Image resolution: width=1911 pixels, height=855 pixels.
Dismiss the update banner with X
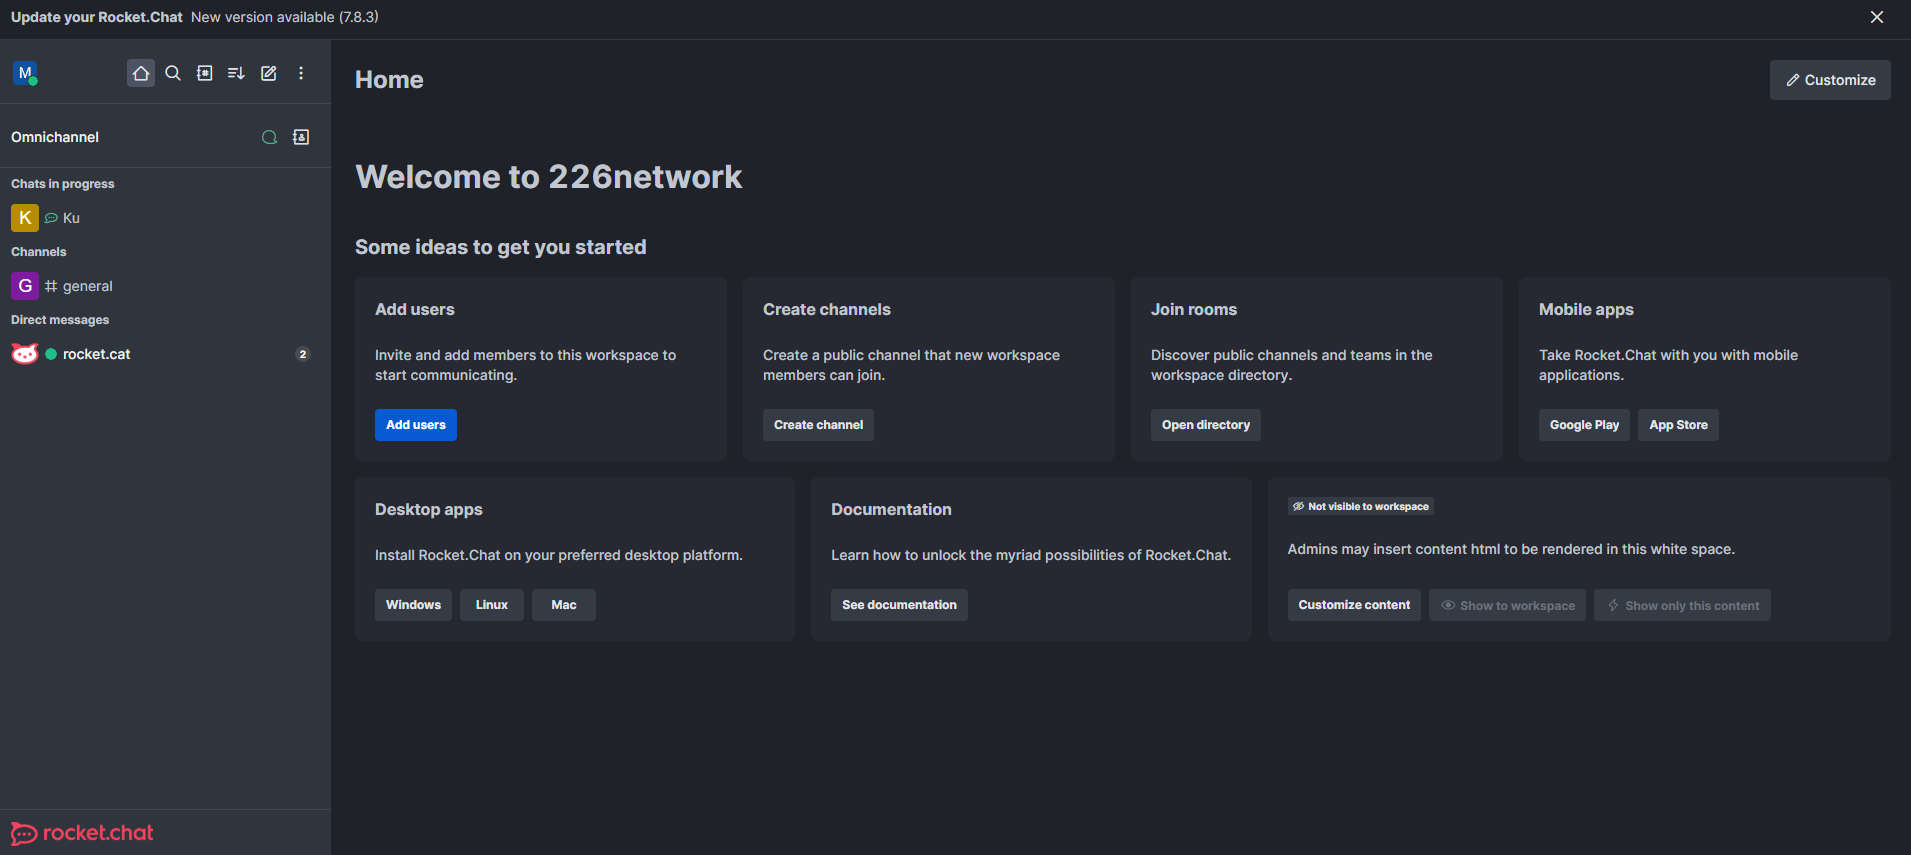(x=1877, y=17)
